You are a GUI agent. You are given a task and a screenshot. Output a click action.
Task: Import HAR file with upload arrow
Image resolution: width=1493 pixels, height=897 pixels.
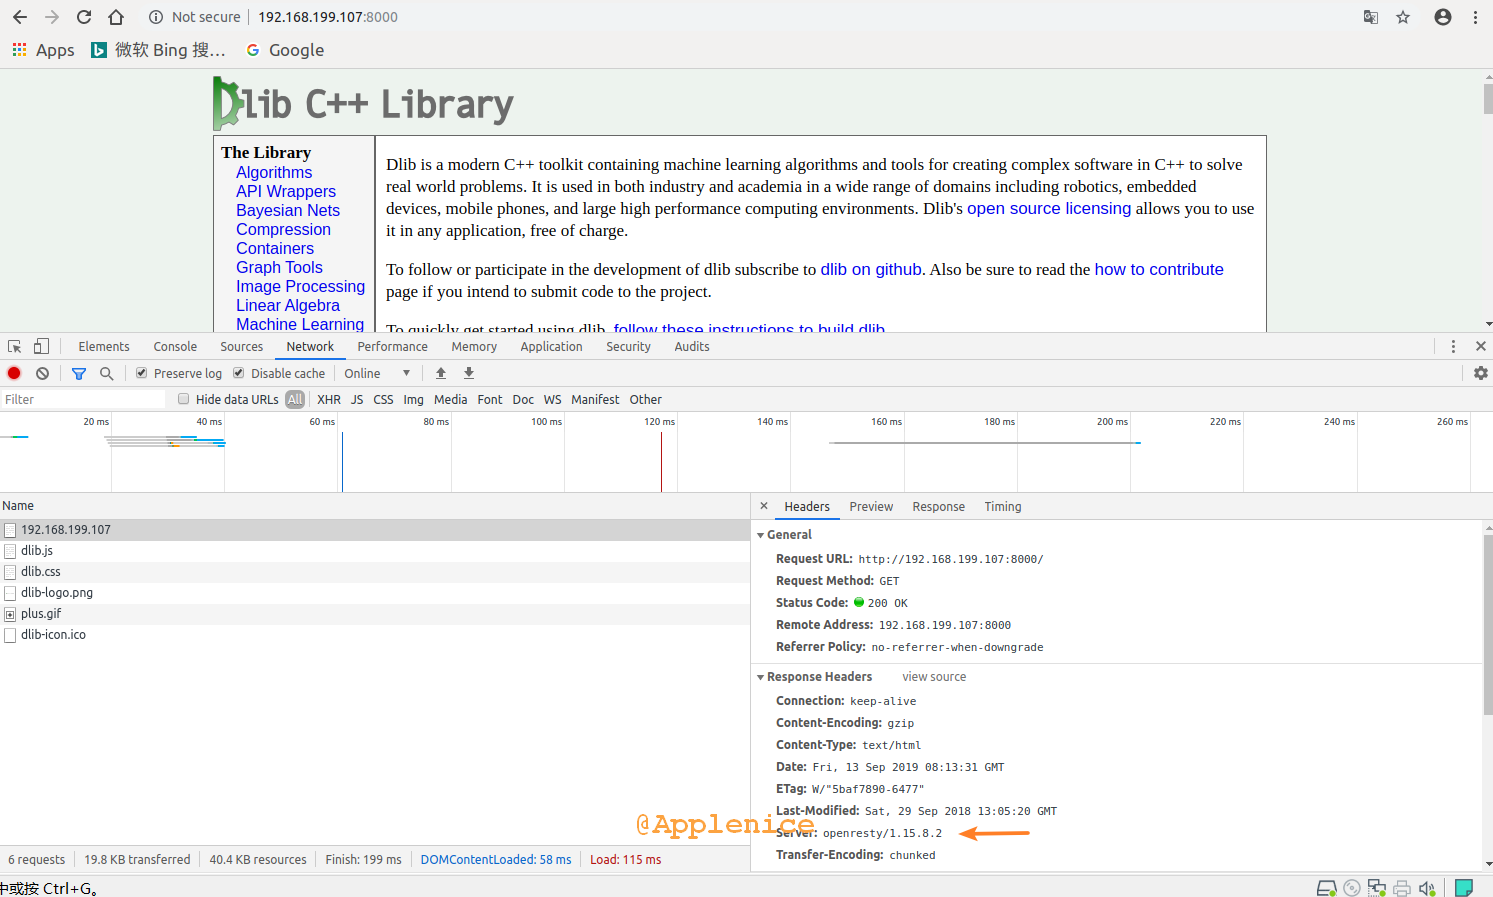[x=441, y=373]
